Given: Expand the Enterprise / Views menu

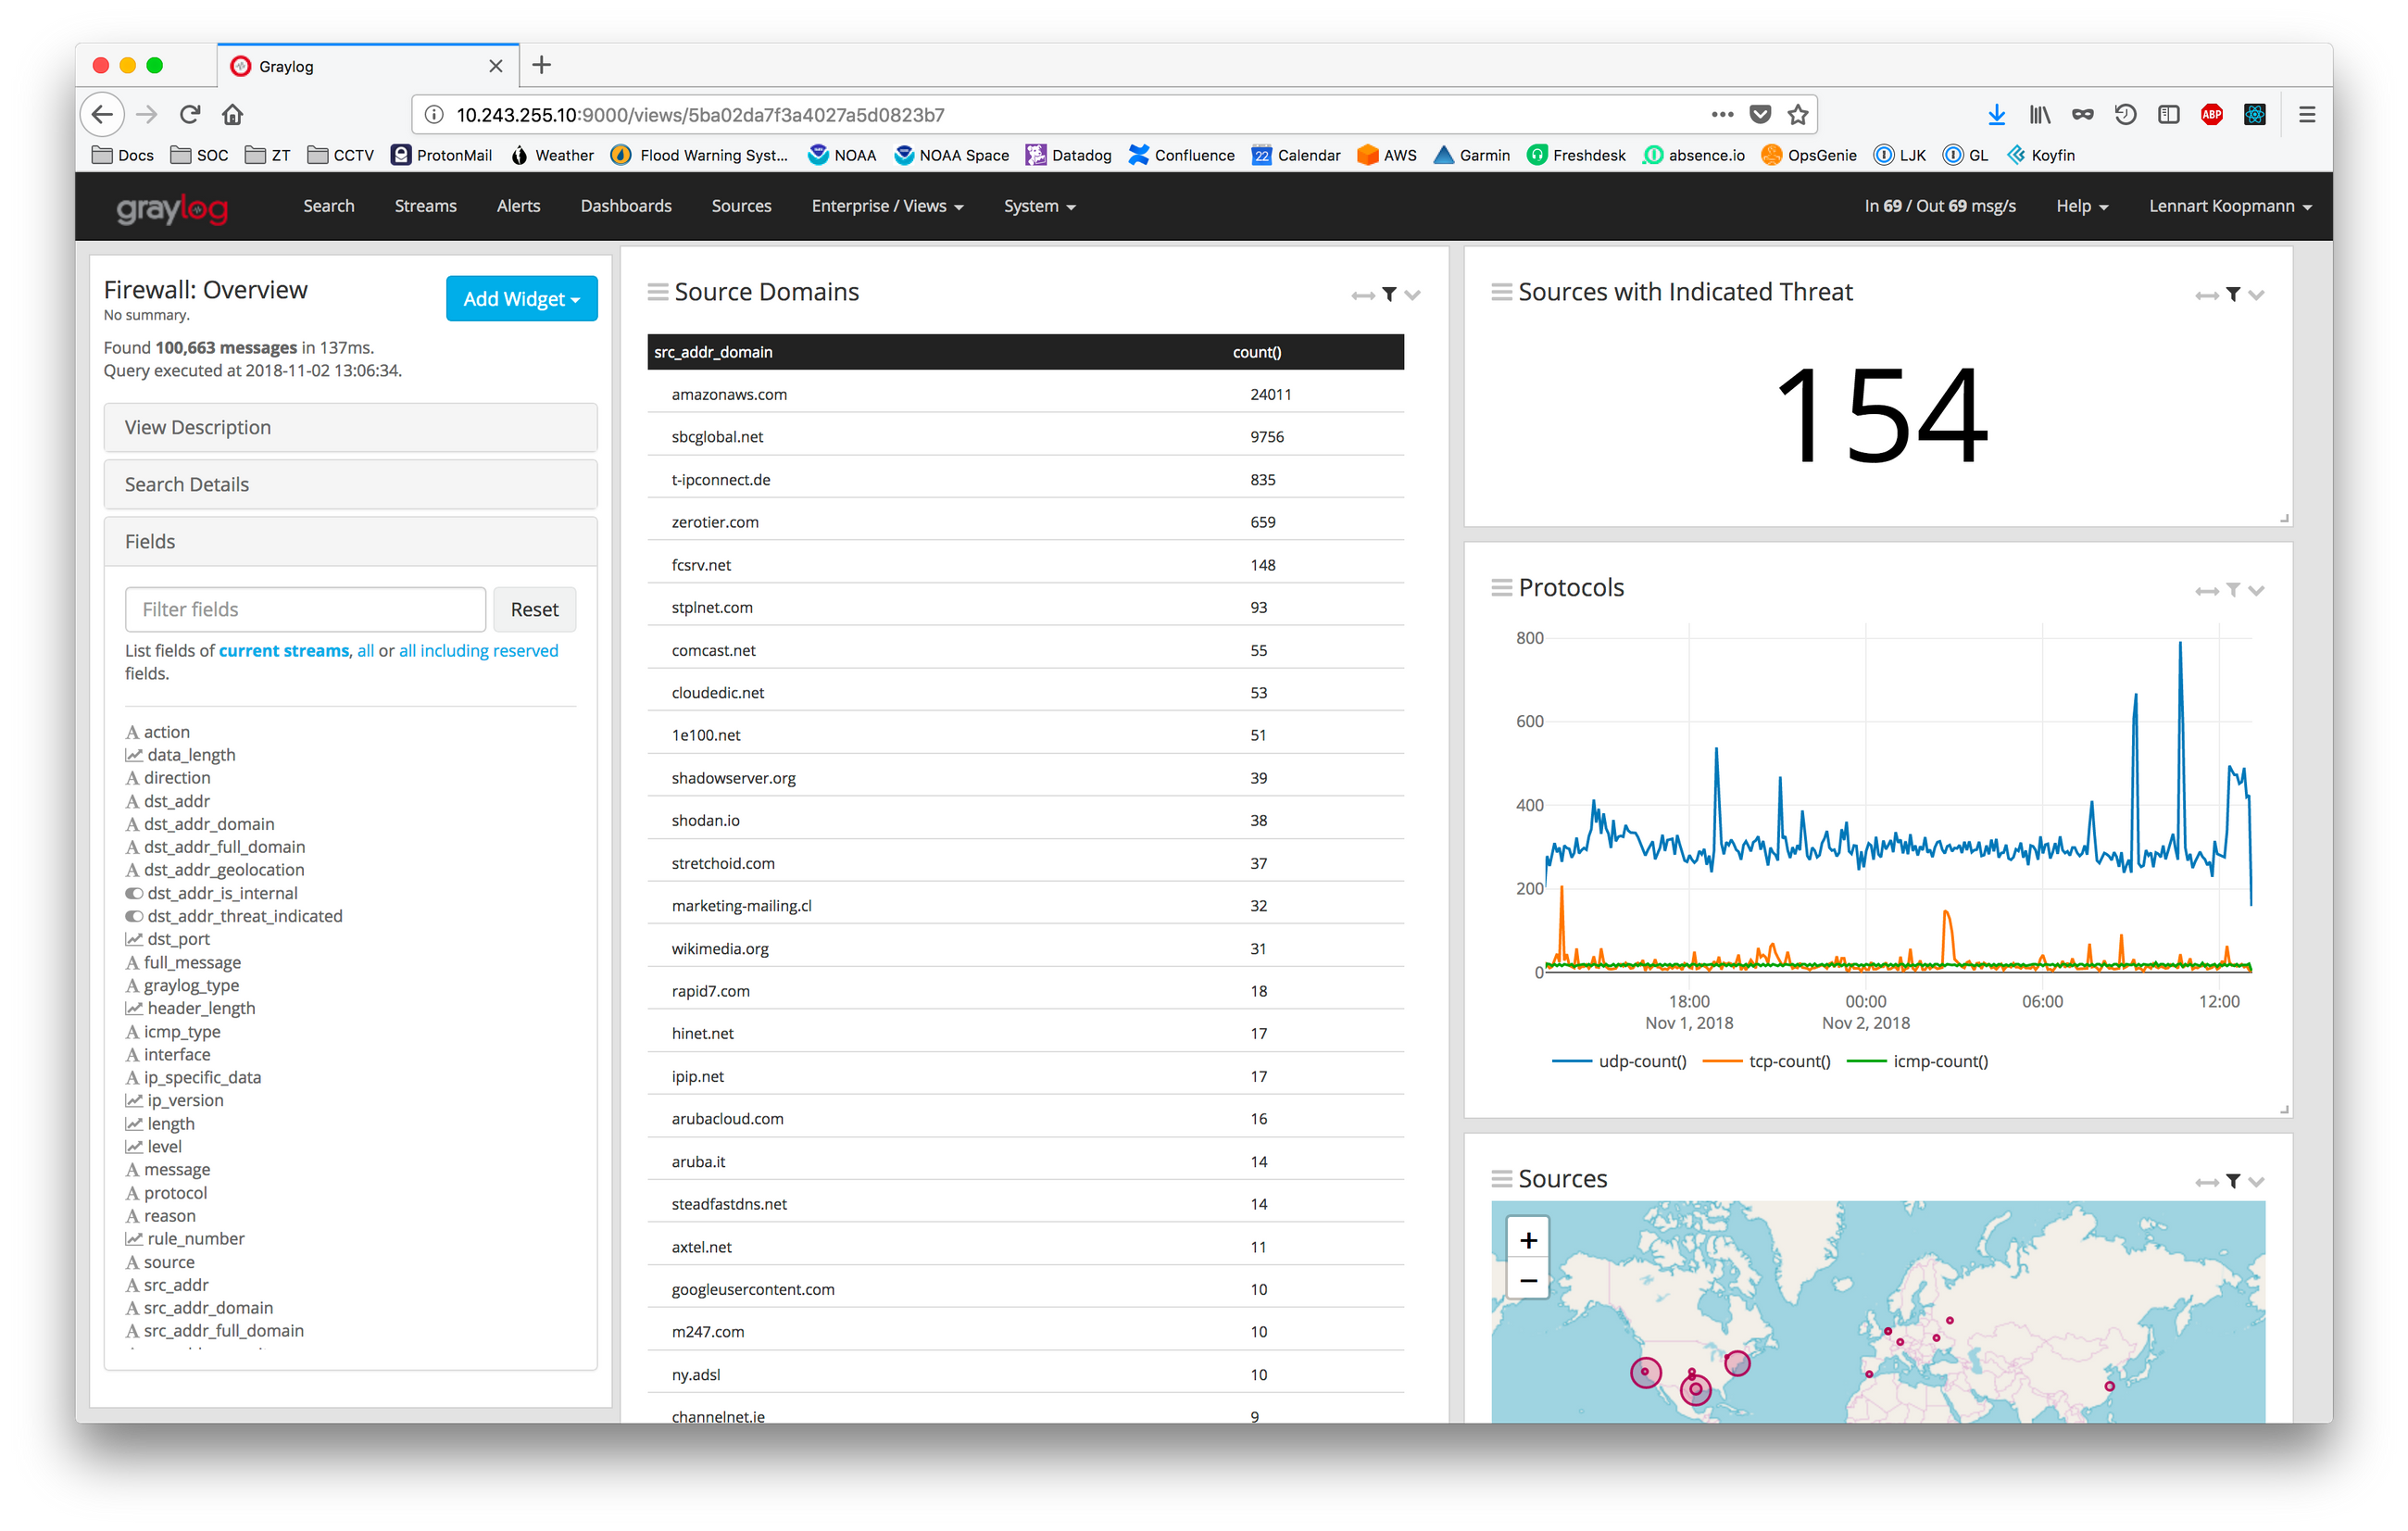Looking at the screenshot, I should coord(887,206).
